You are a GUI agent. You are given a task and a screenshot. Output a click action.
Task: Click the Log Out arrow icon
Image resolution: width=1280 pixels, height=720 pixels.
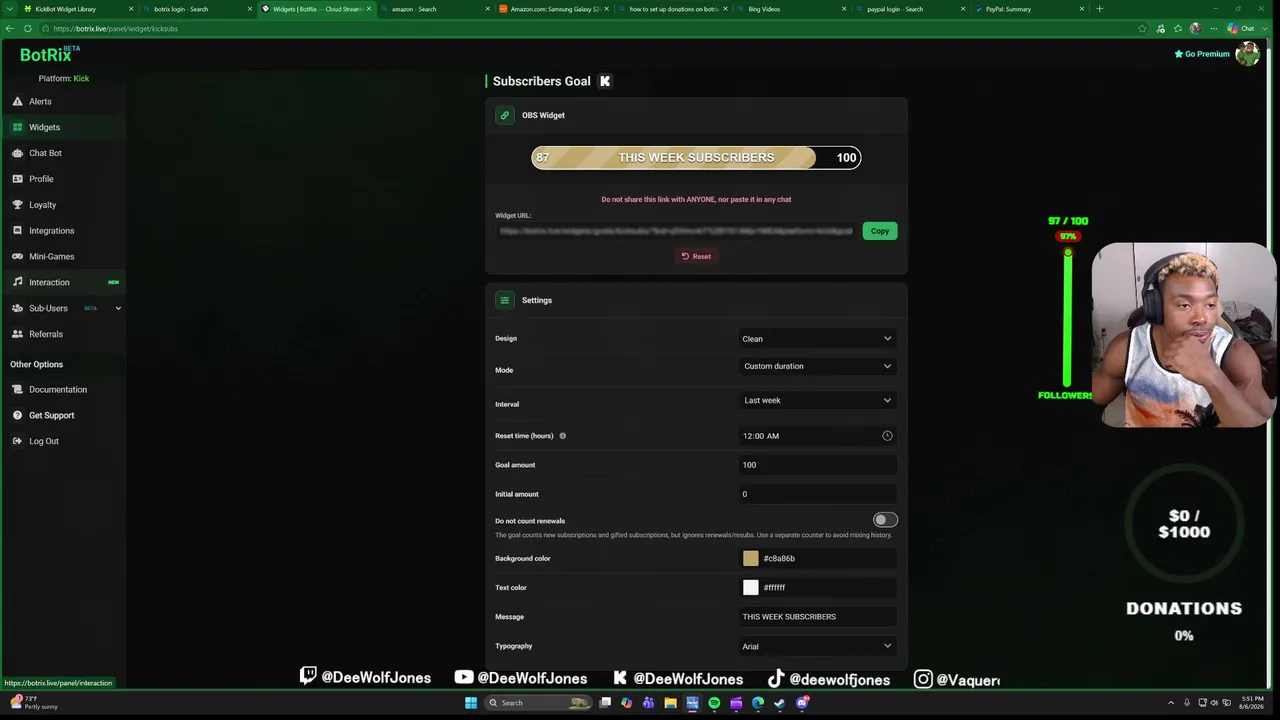(18, 441)
